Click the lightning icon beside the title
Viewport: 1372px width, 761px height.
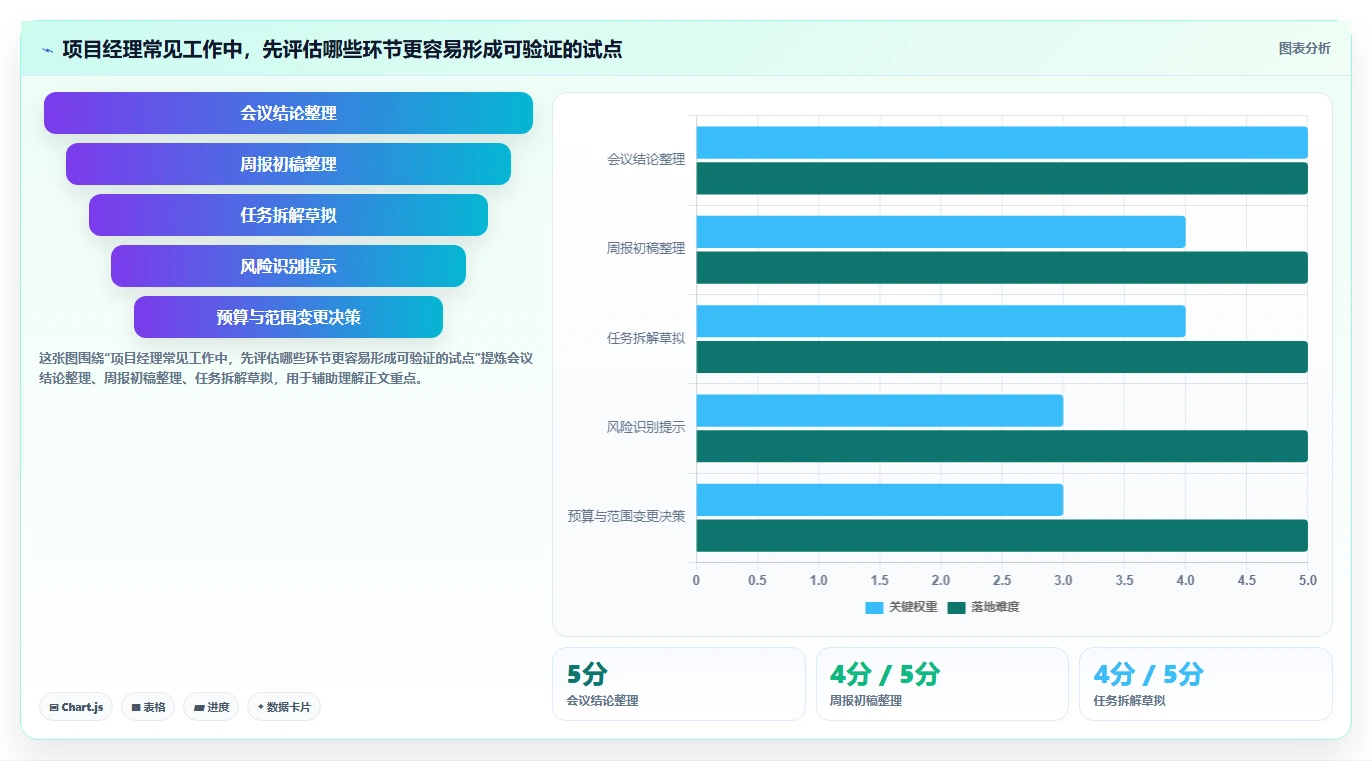(47, 50)
